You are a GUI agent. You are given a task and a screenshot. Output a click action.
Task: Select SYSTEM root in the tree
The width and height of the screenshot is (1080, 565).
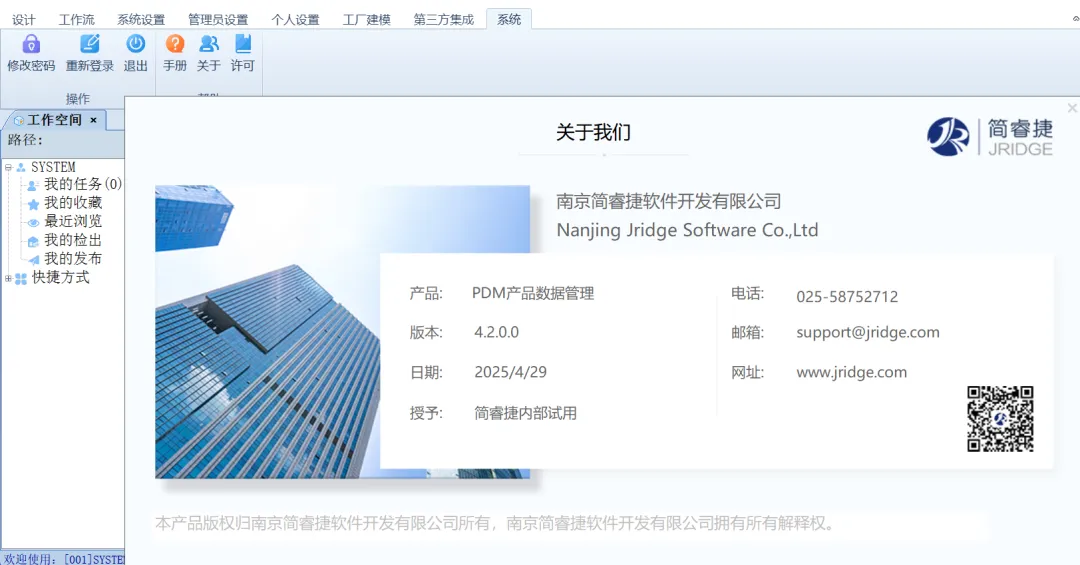53,167
